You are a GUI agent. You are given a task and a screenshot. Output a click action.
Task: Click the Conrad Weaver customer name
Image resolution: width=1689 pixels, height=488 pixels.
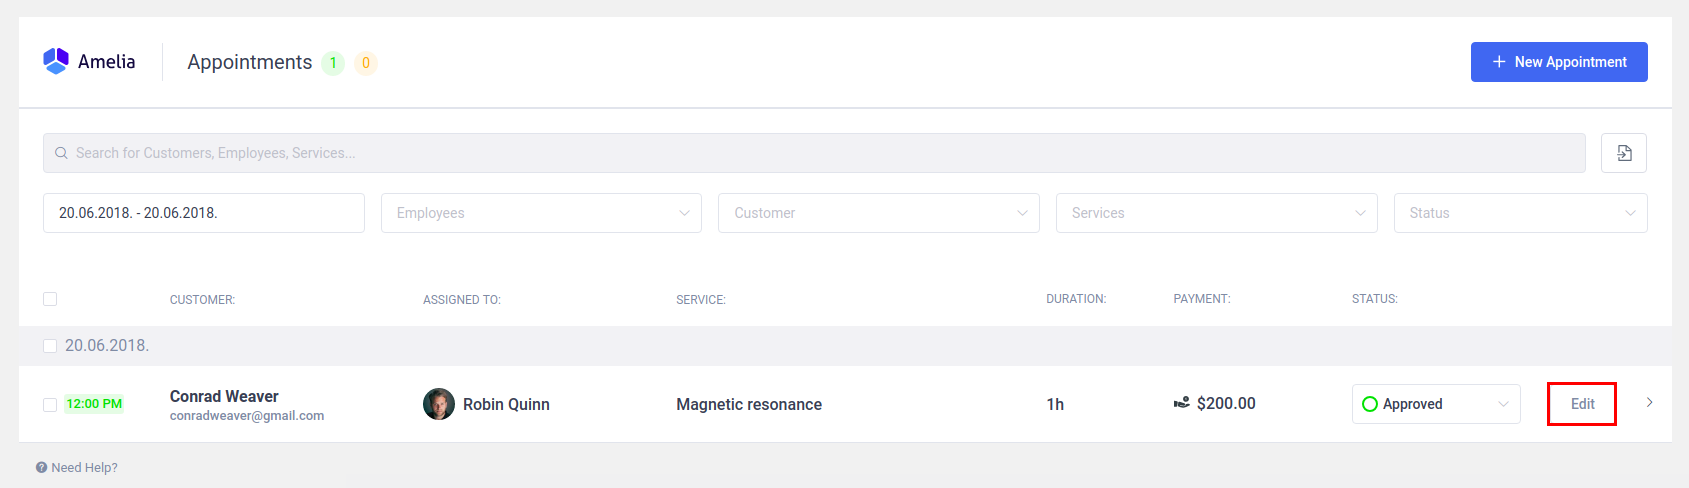pos(224,396)
